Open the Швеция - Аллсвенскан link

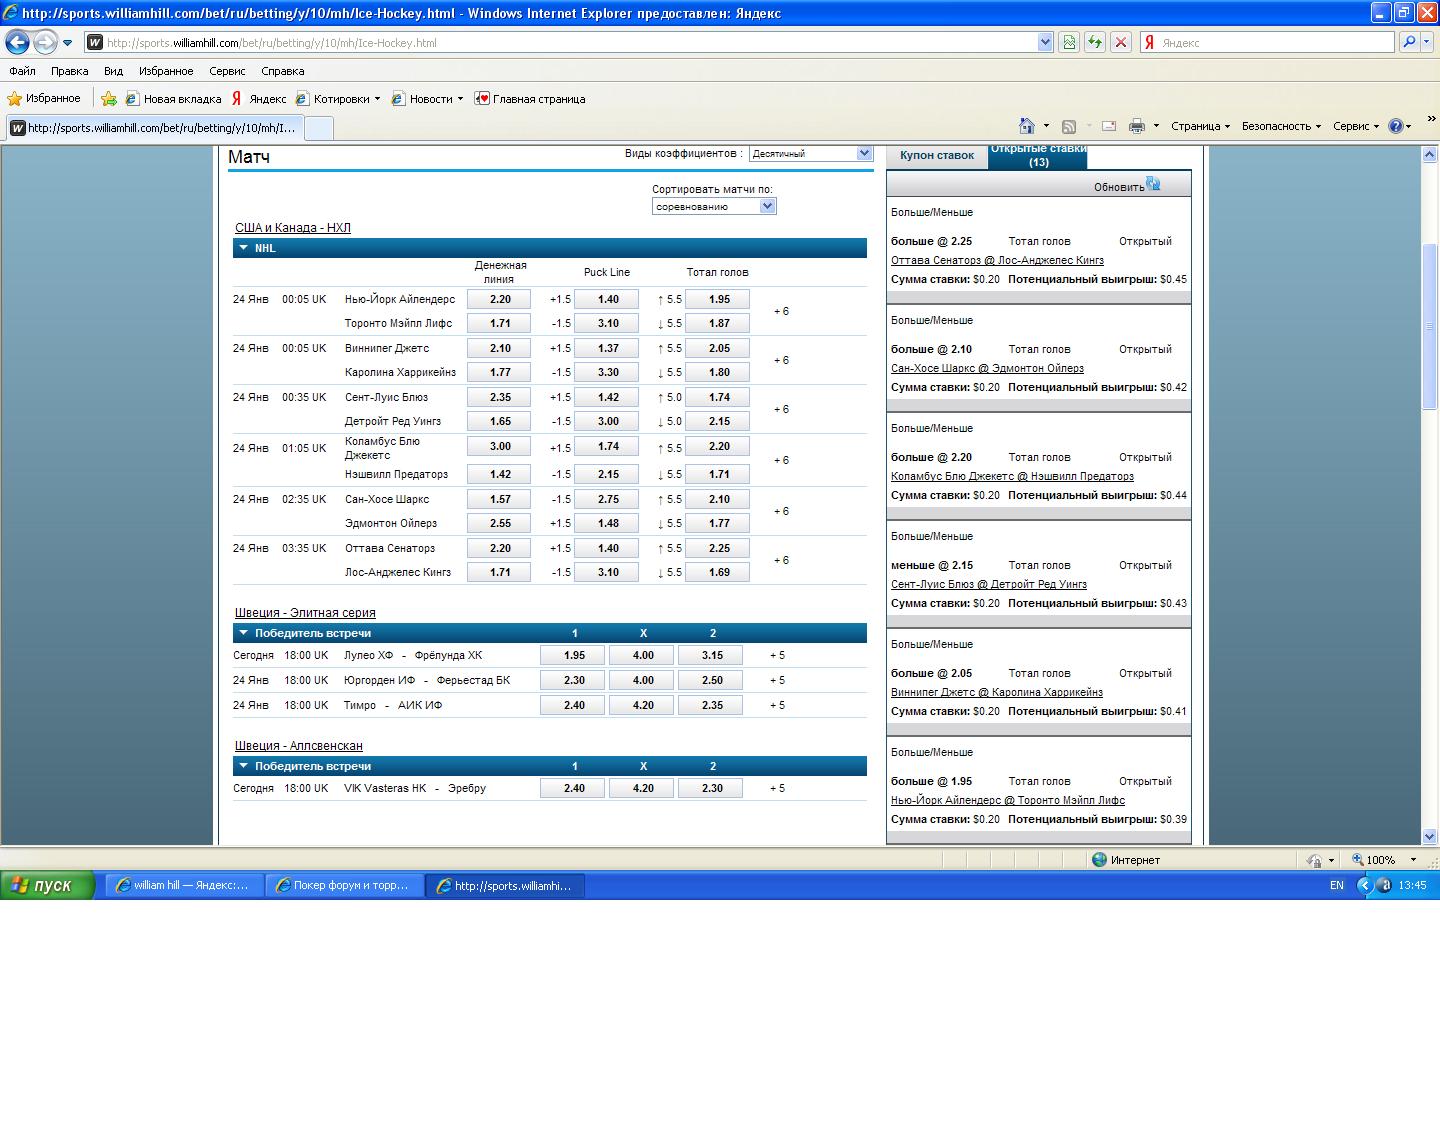(x=298, y=746)
